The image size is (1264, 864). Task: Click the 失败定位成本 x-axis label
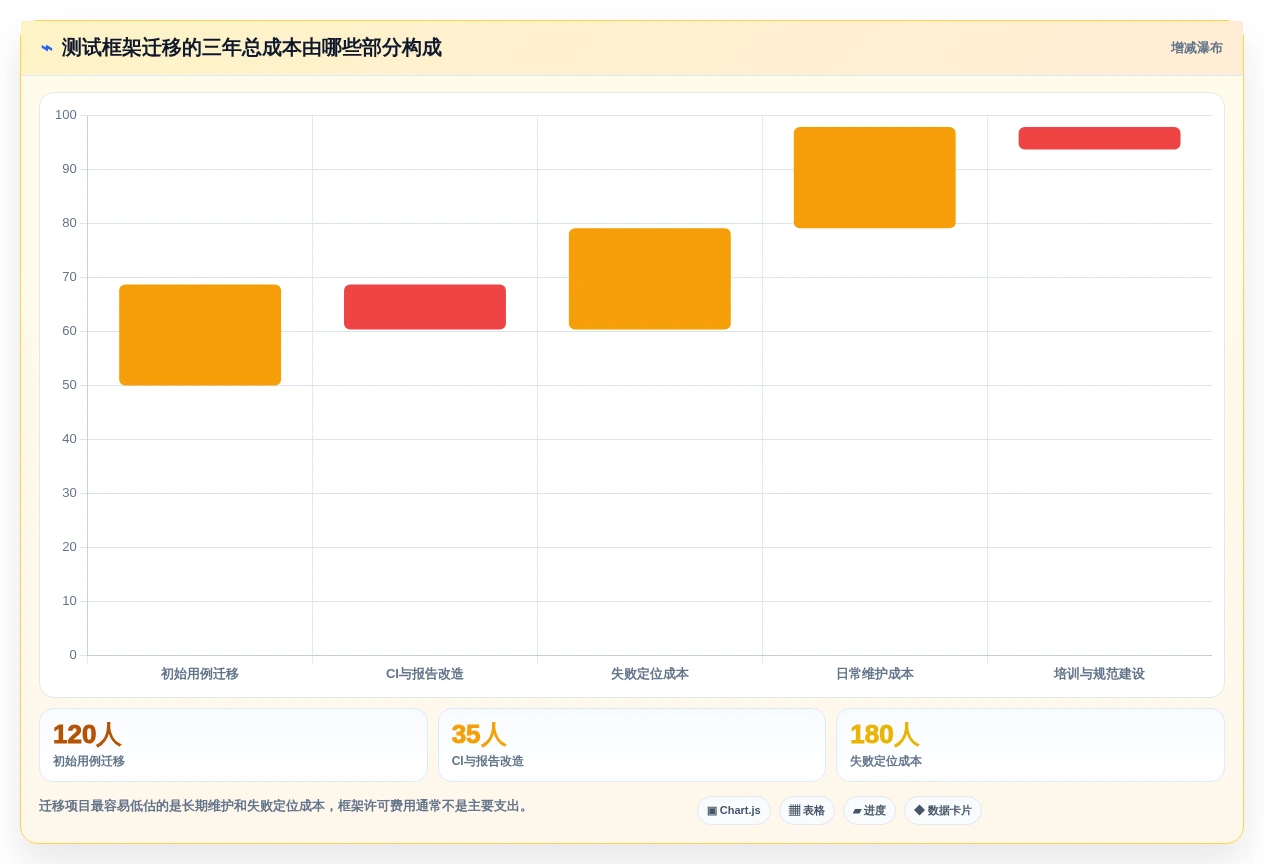pyautogui.click(x=650, y=674)
